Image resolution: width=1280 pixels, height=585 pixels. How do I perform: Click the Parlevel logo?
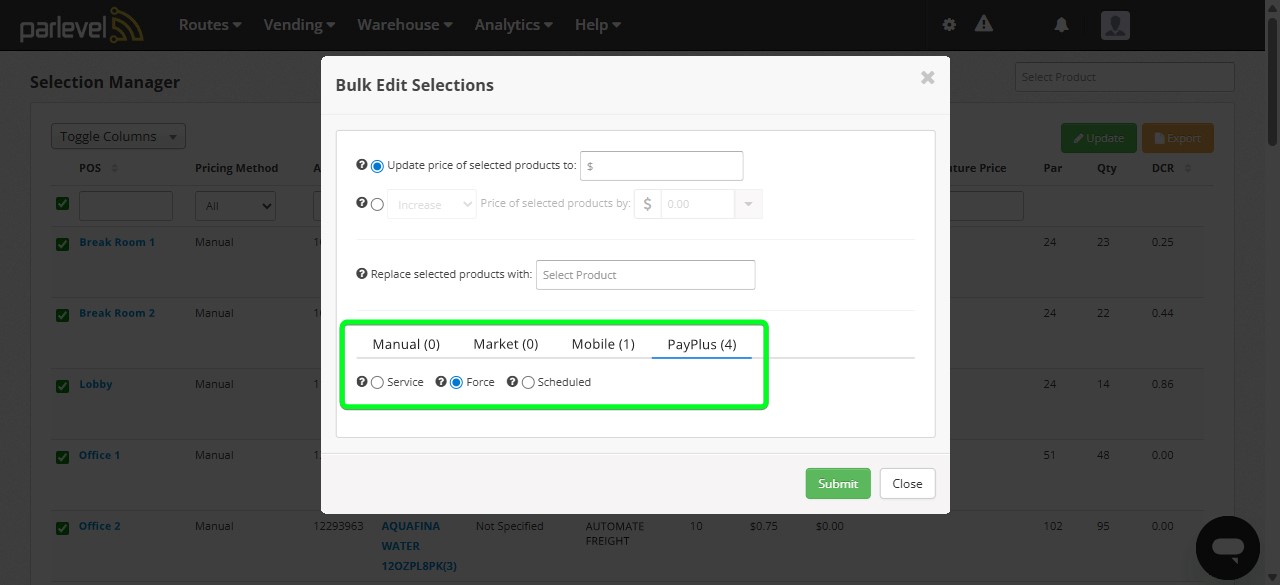point(80,25)
